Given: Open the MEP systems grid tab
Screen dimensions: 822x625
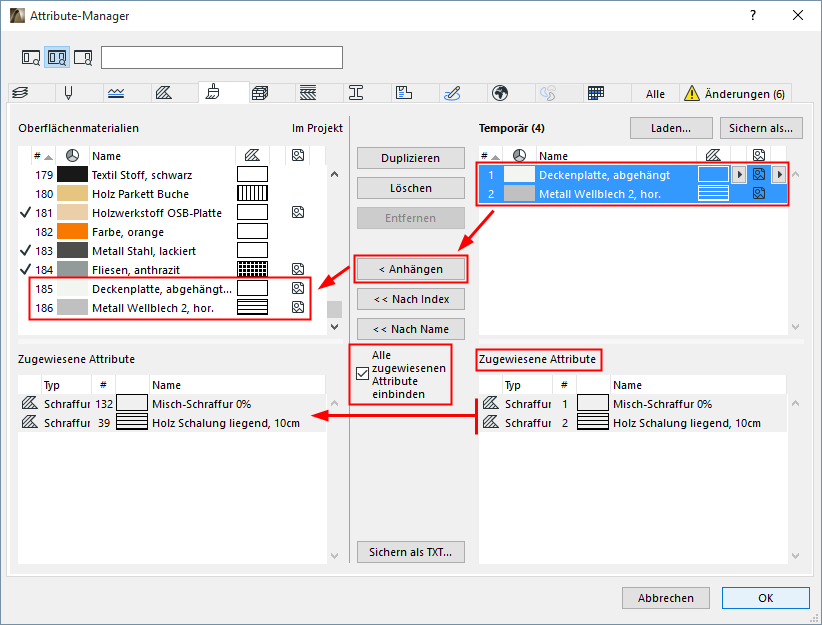Looking at the screenshot, I should 596,93.
